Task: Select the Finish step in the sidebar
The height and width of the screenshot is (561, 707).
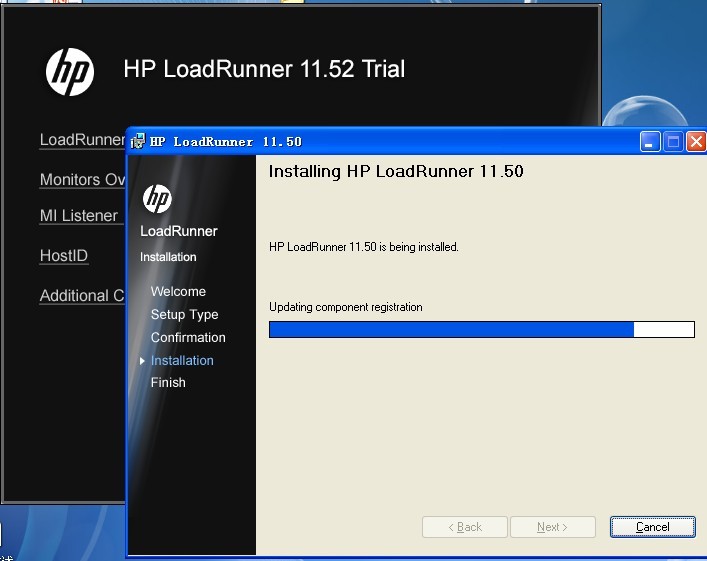Action: click(168, 382)
